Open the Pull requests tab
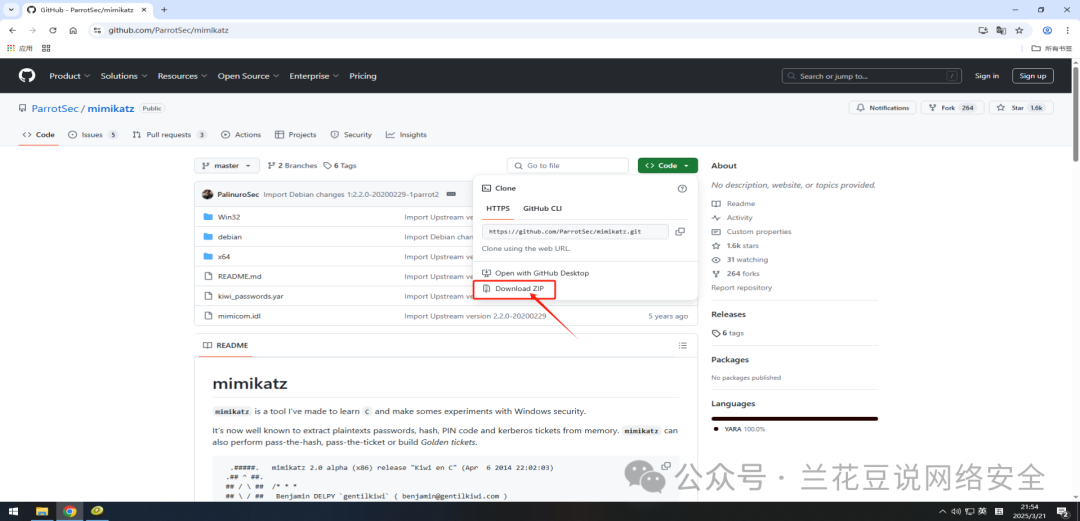 [167, 135]
